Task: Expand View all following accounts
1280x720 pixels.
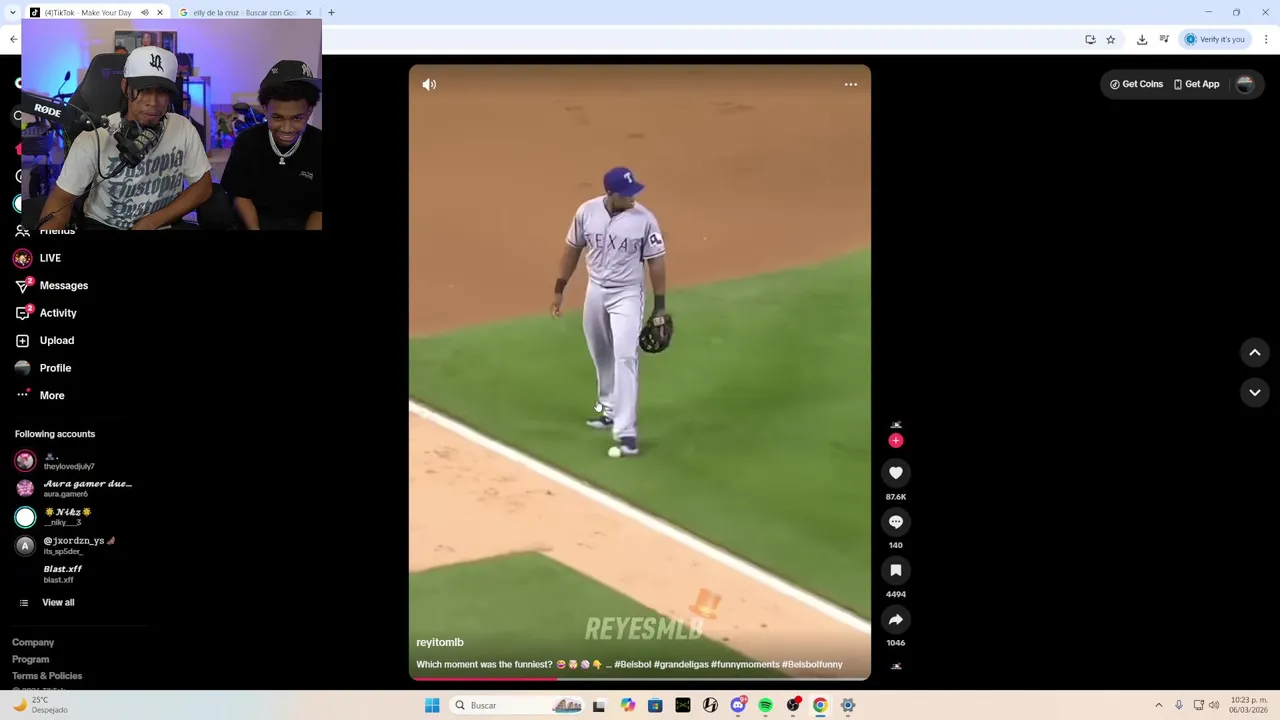Action: point(58,603)
